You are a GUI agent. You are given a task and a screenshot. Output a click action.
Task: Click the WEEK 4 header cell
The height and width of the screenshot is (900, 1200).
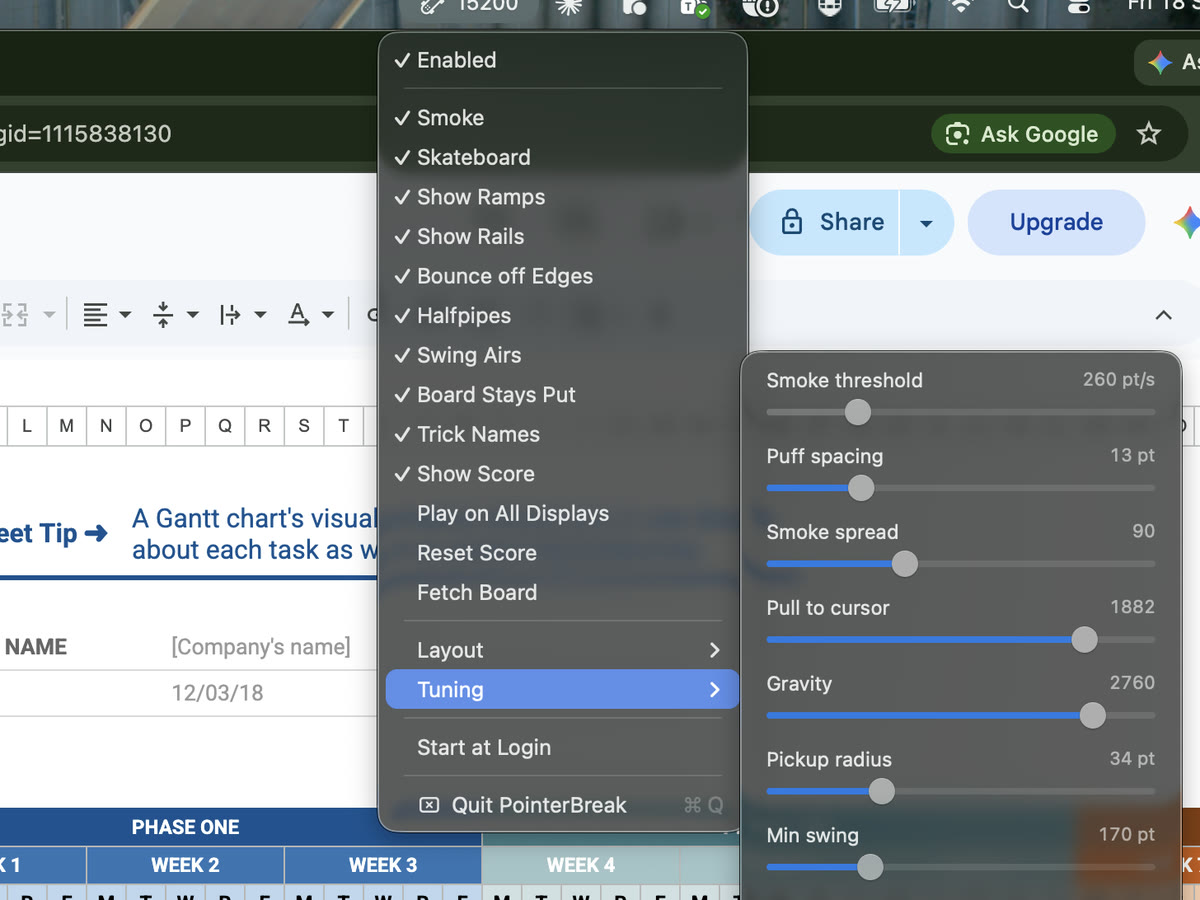pyautogui.click(x=581, y=865)
